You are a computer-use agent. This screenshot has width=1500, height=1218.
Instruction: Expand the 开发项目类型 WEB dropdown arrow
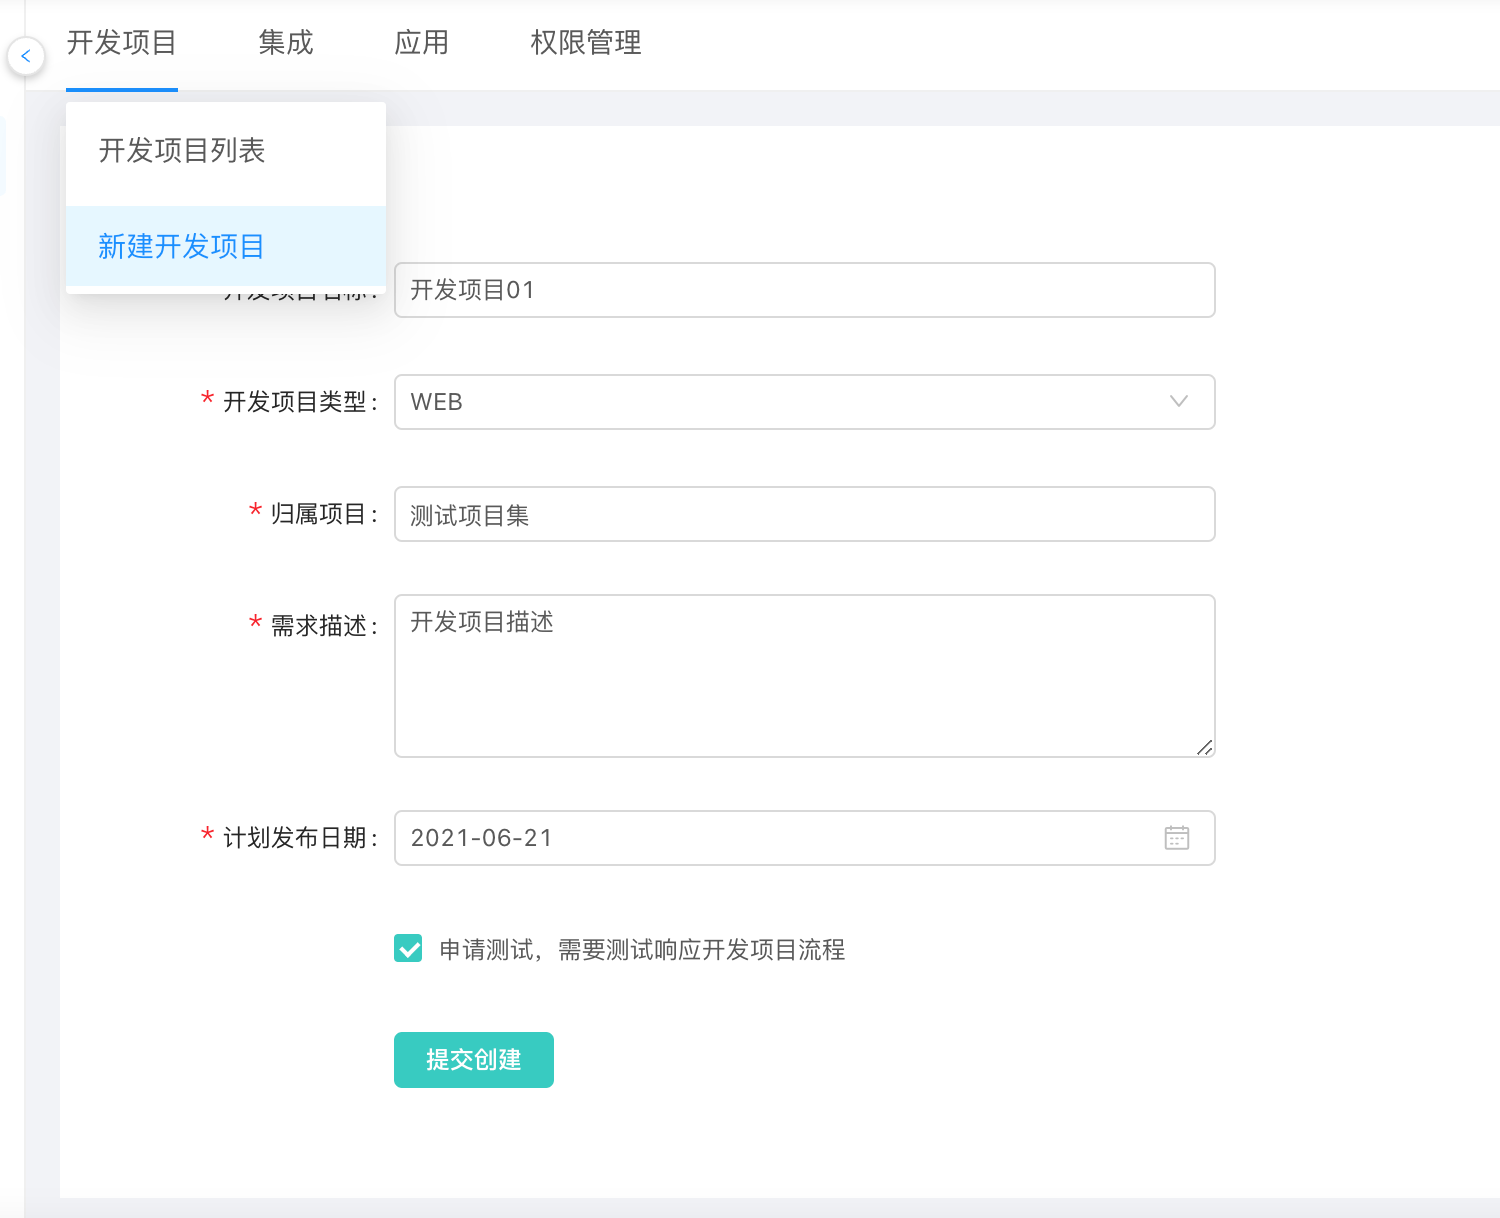(x=1179, y=402)
